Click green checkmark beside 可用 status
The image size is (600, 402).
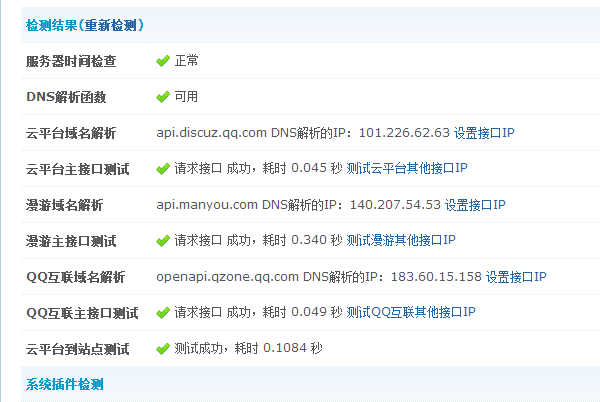coord(163,97)
